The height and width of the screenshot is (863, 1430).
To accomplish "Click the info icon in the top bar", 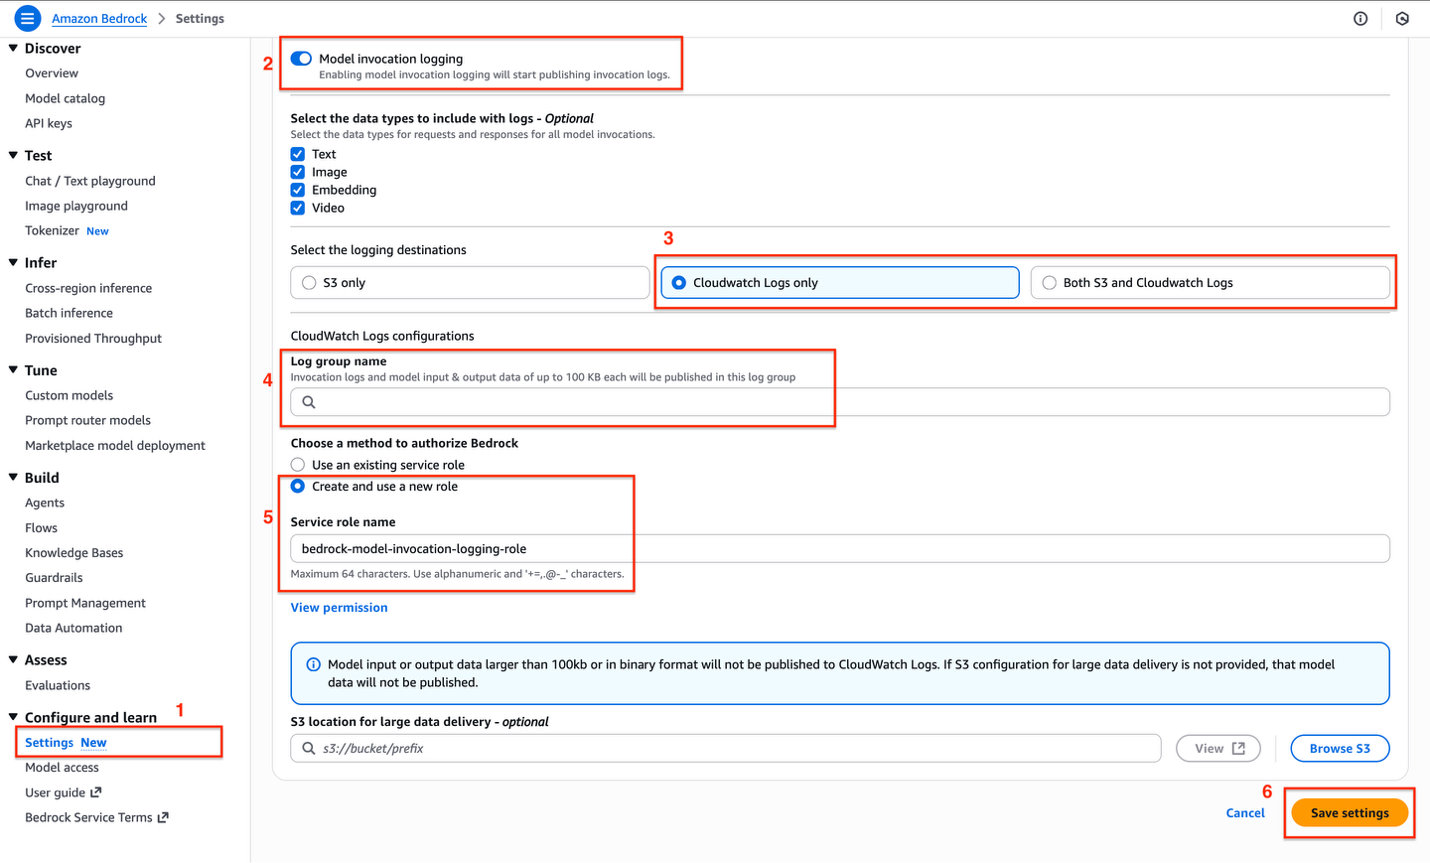I will coord(1360,18).
